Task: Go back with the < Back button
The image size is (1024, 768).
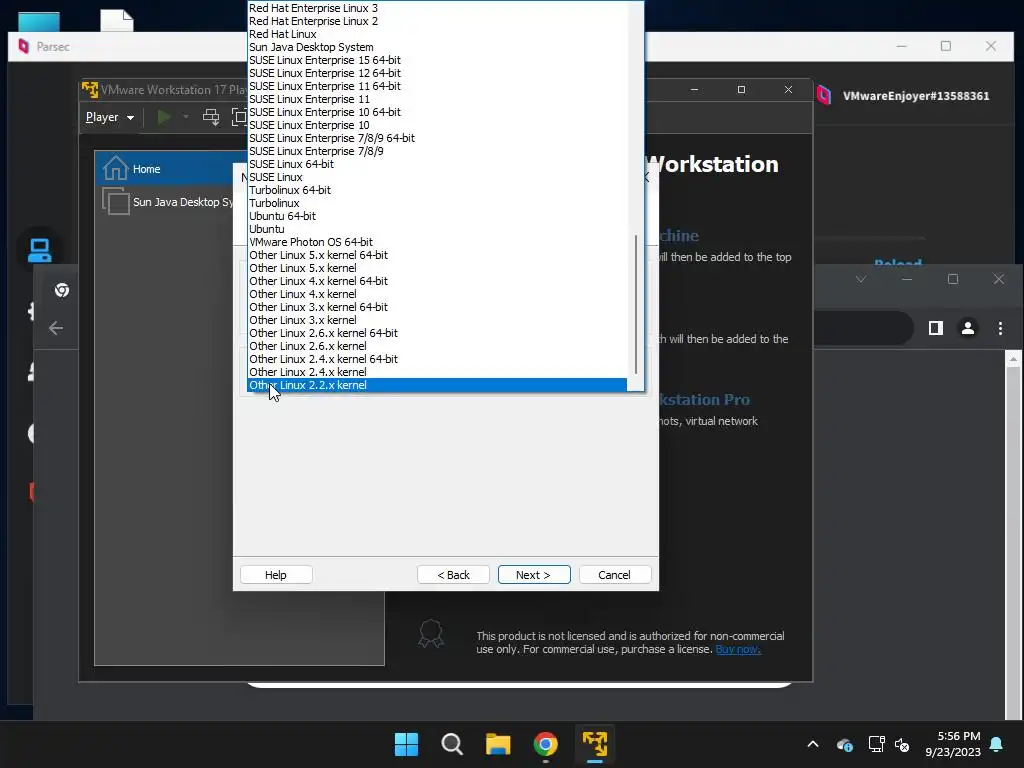Action: point(453,575)
